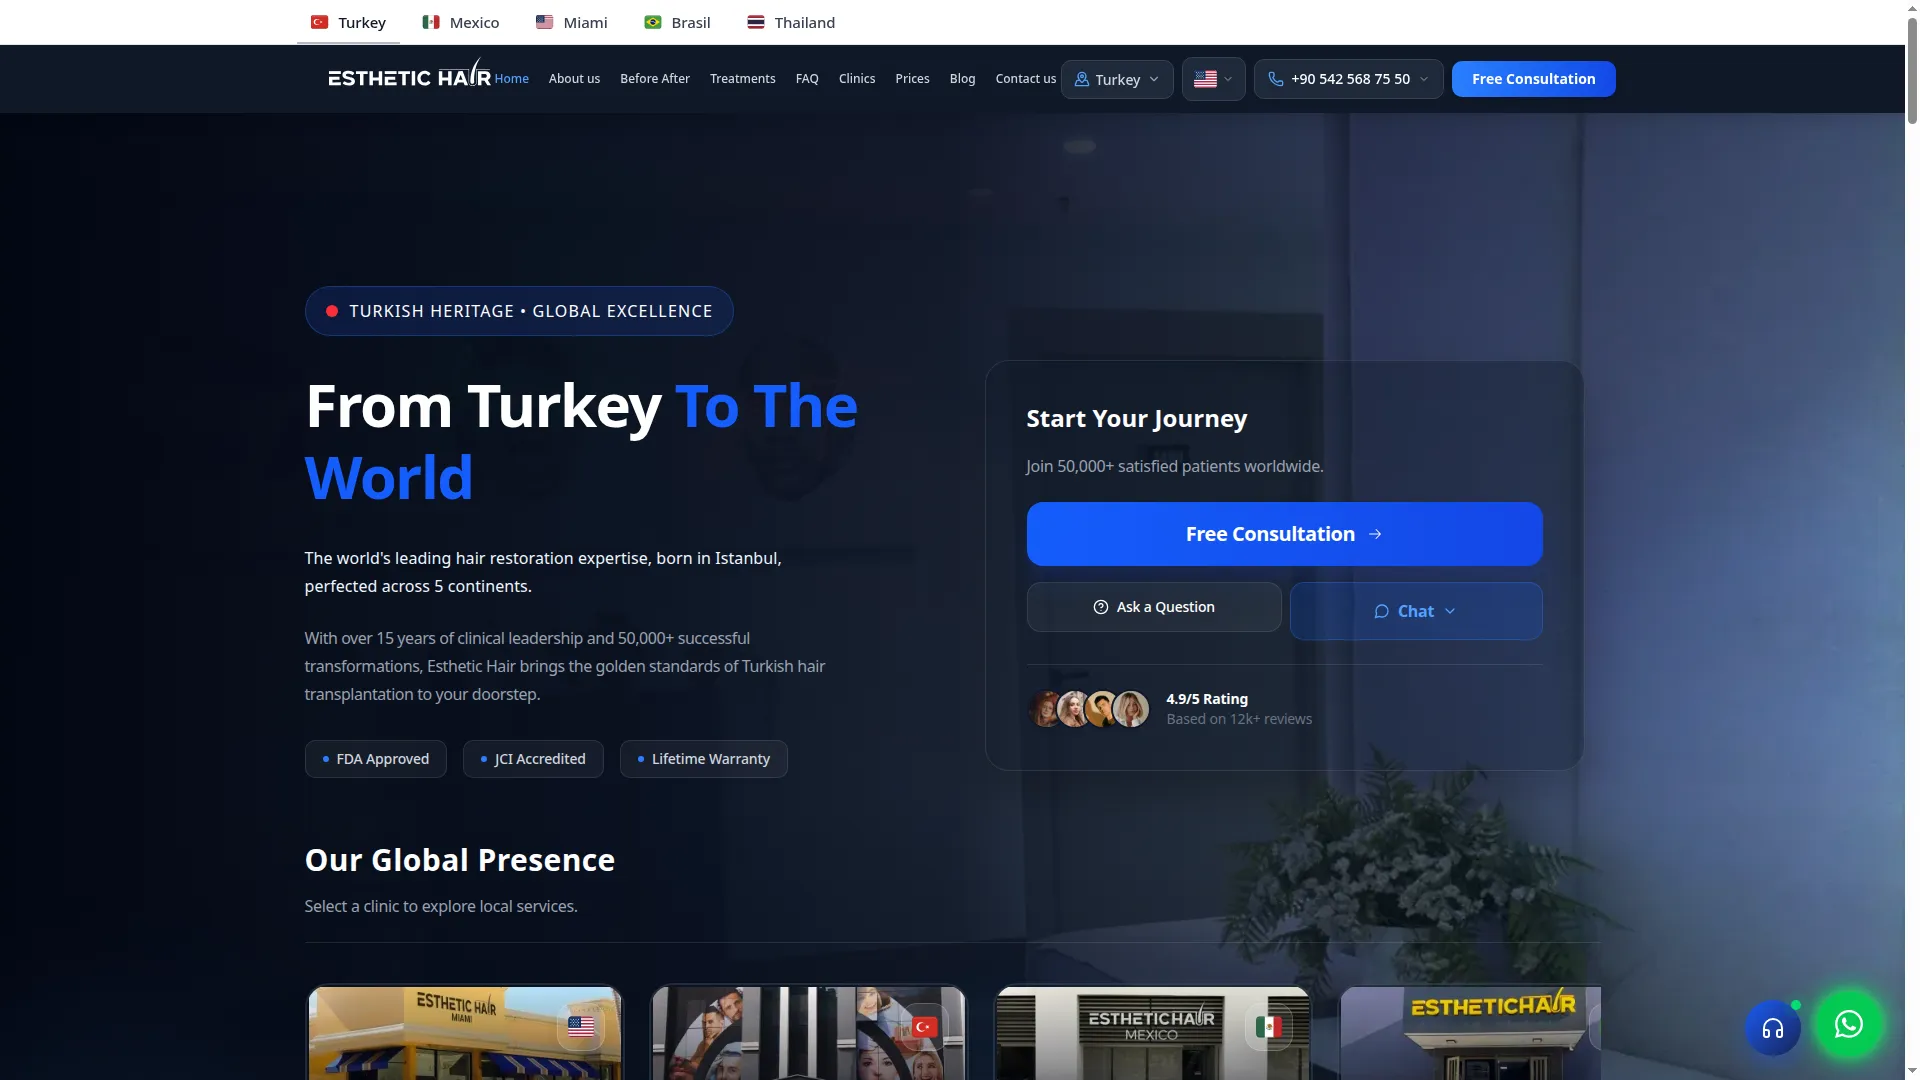
Task: Click the Free Consultation button in the navbar
Action: point(1533,79)
